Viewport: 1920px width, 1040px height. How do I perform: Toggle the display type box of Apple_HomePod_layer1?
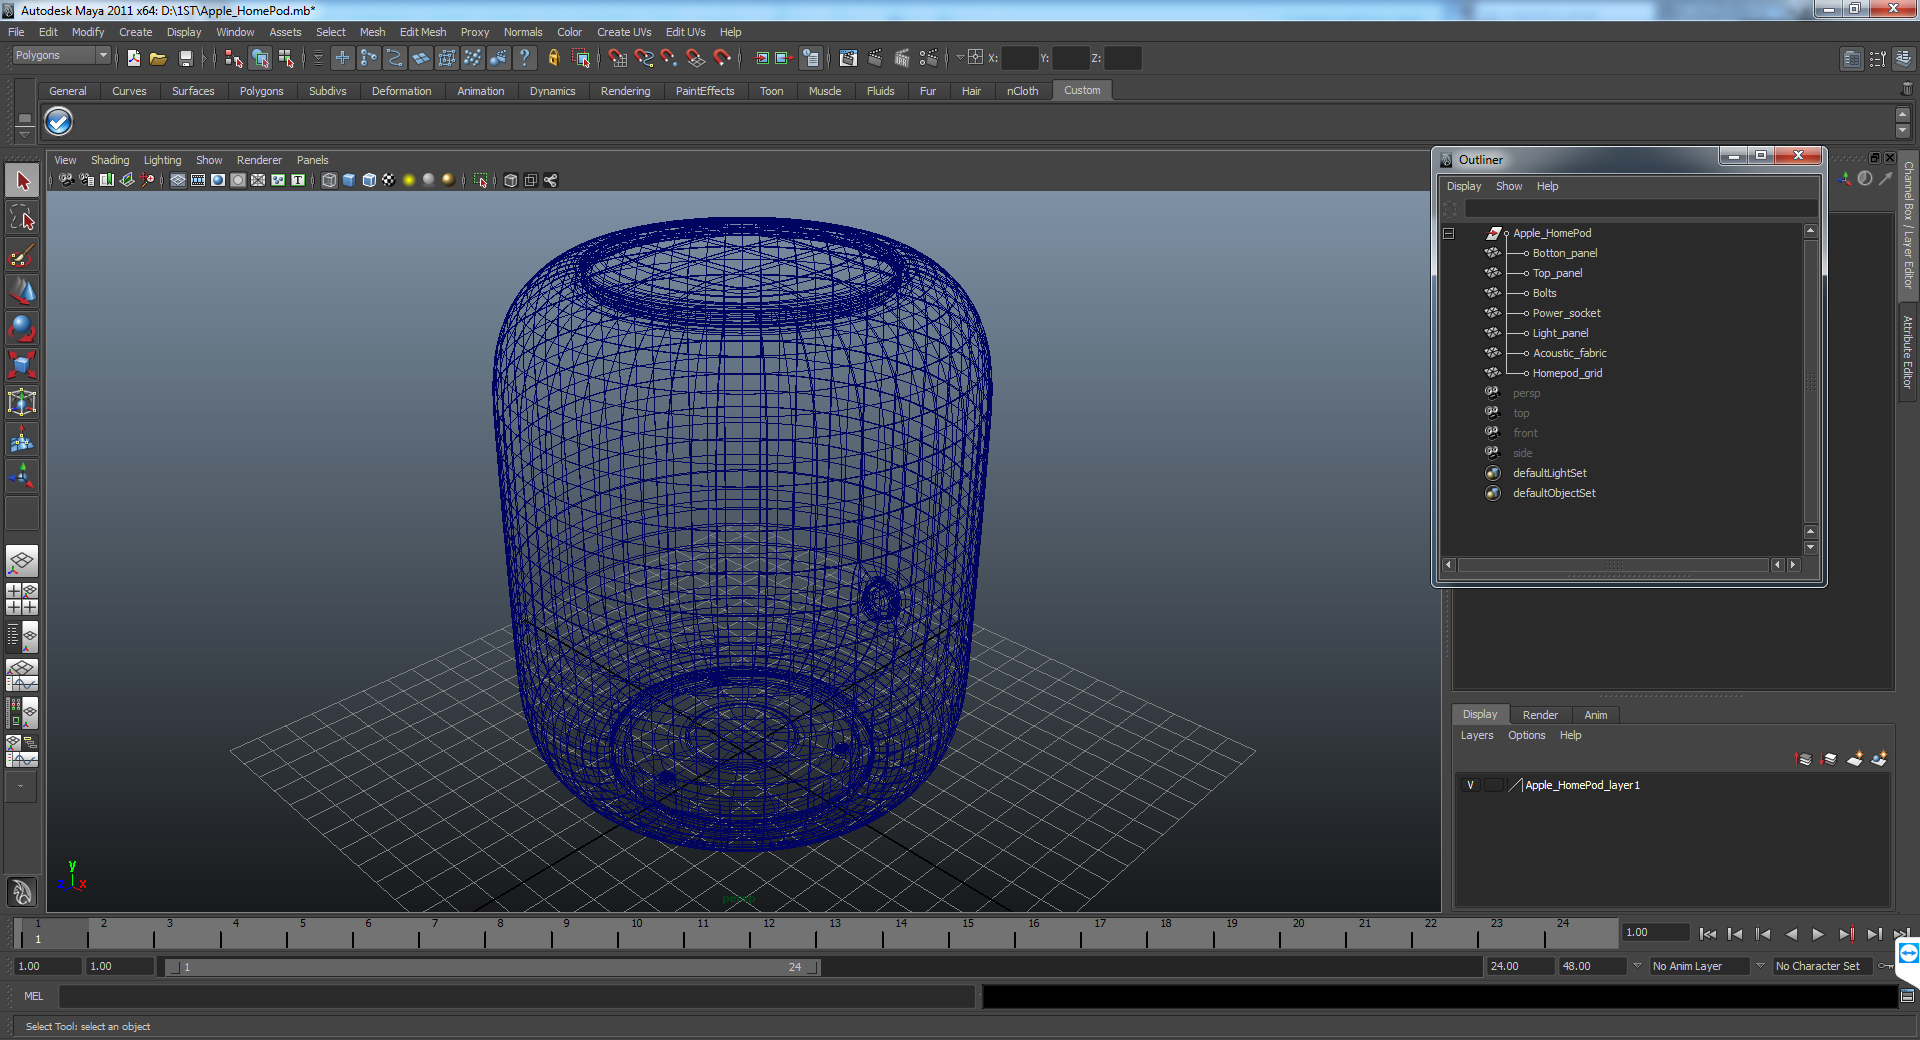(x=1493, y=785)
